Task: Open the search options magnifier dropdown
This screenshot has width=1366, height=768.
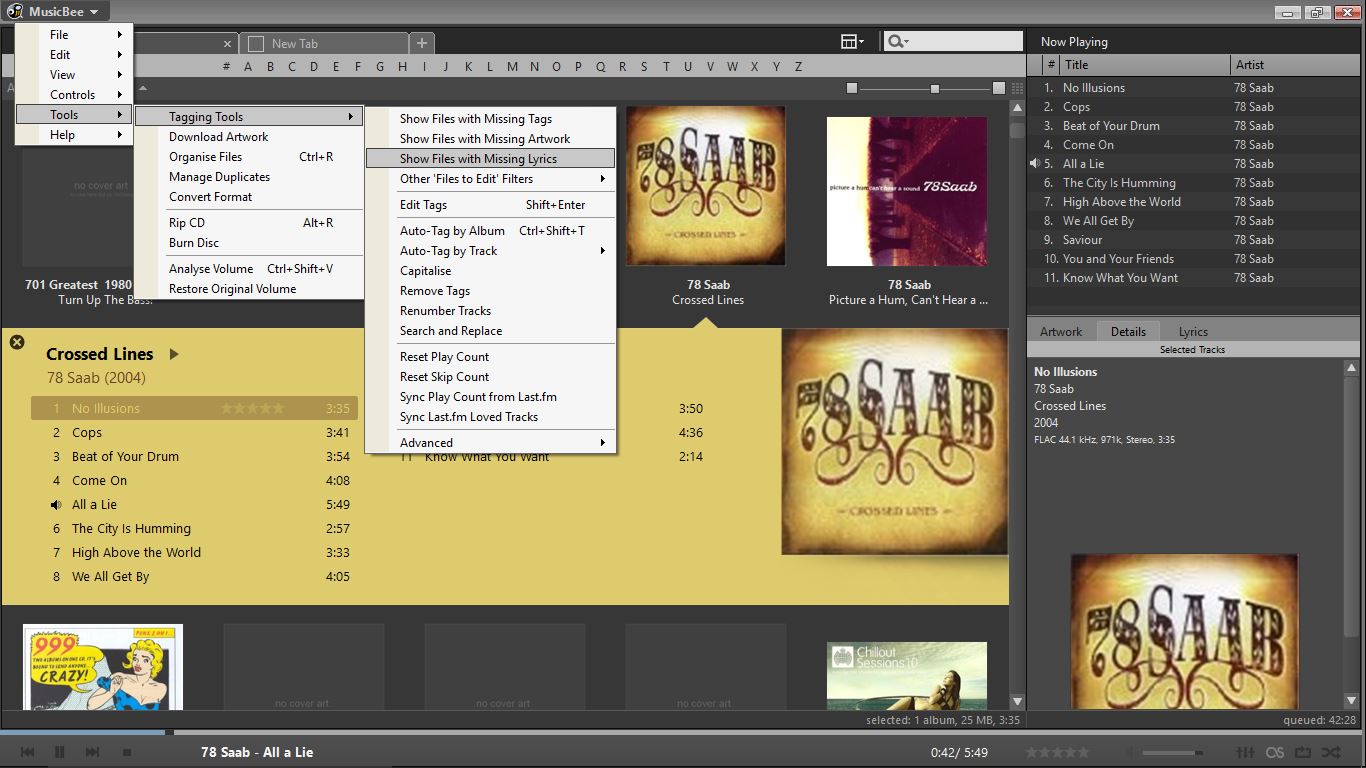Action: [897, 41]
